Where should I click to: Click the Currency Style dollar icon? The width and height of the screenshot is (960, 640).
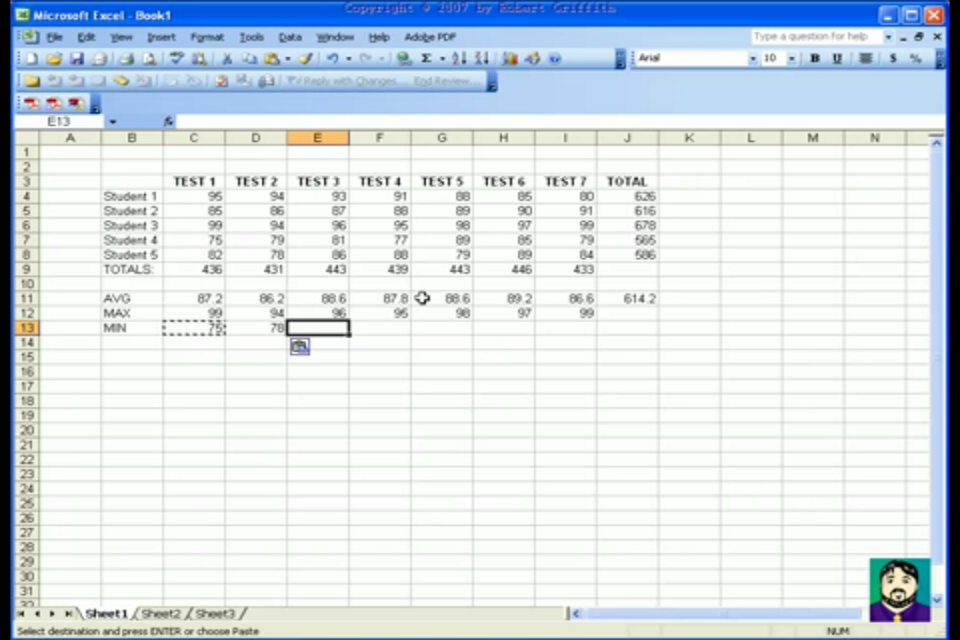pyautogui.click(x=892, y=59)
